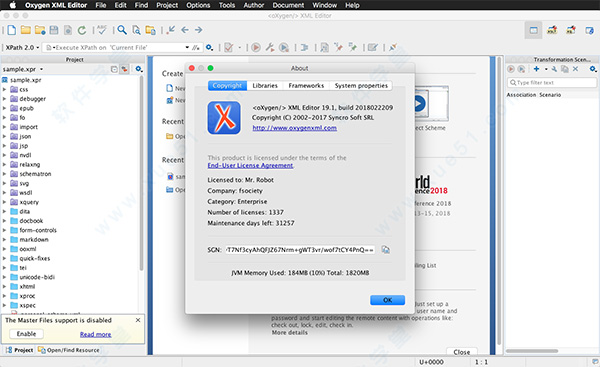
Task: Copy the SGN value with the copy icon
Action: click(x=386, y=250)
